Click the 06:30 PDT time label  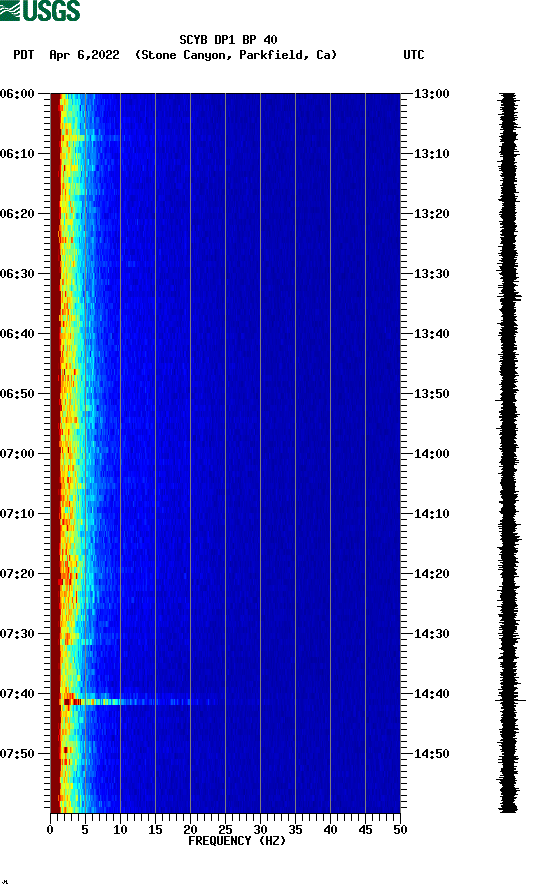click(x=18, y=273)
